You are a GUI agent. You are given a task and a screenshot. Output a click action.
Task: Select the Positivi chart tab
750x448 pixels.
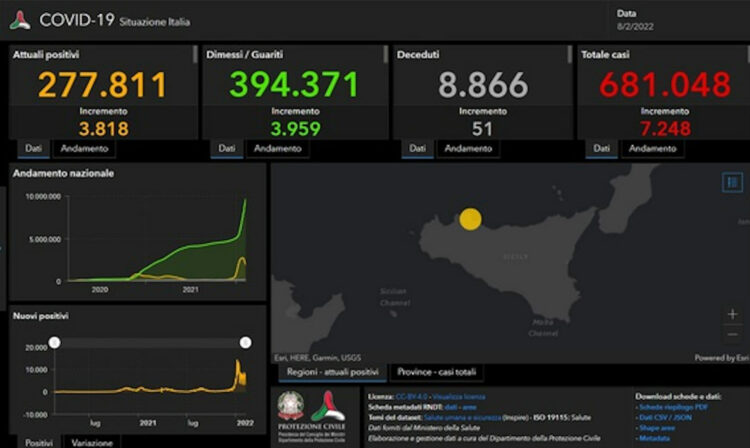coord(38,441)
